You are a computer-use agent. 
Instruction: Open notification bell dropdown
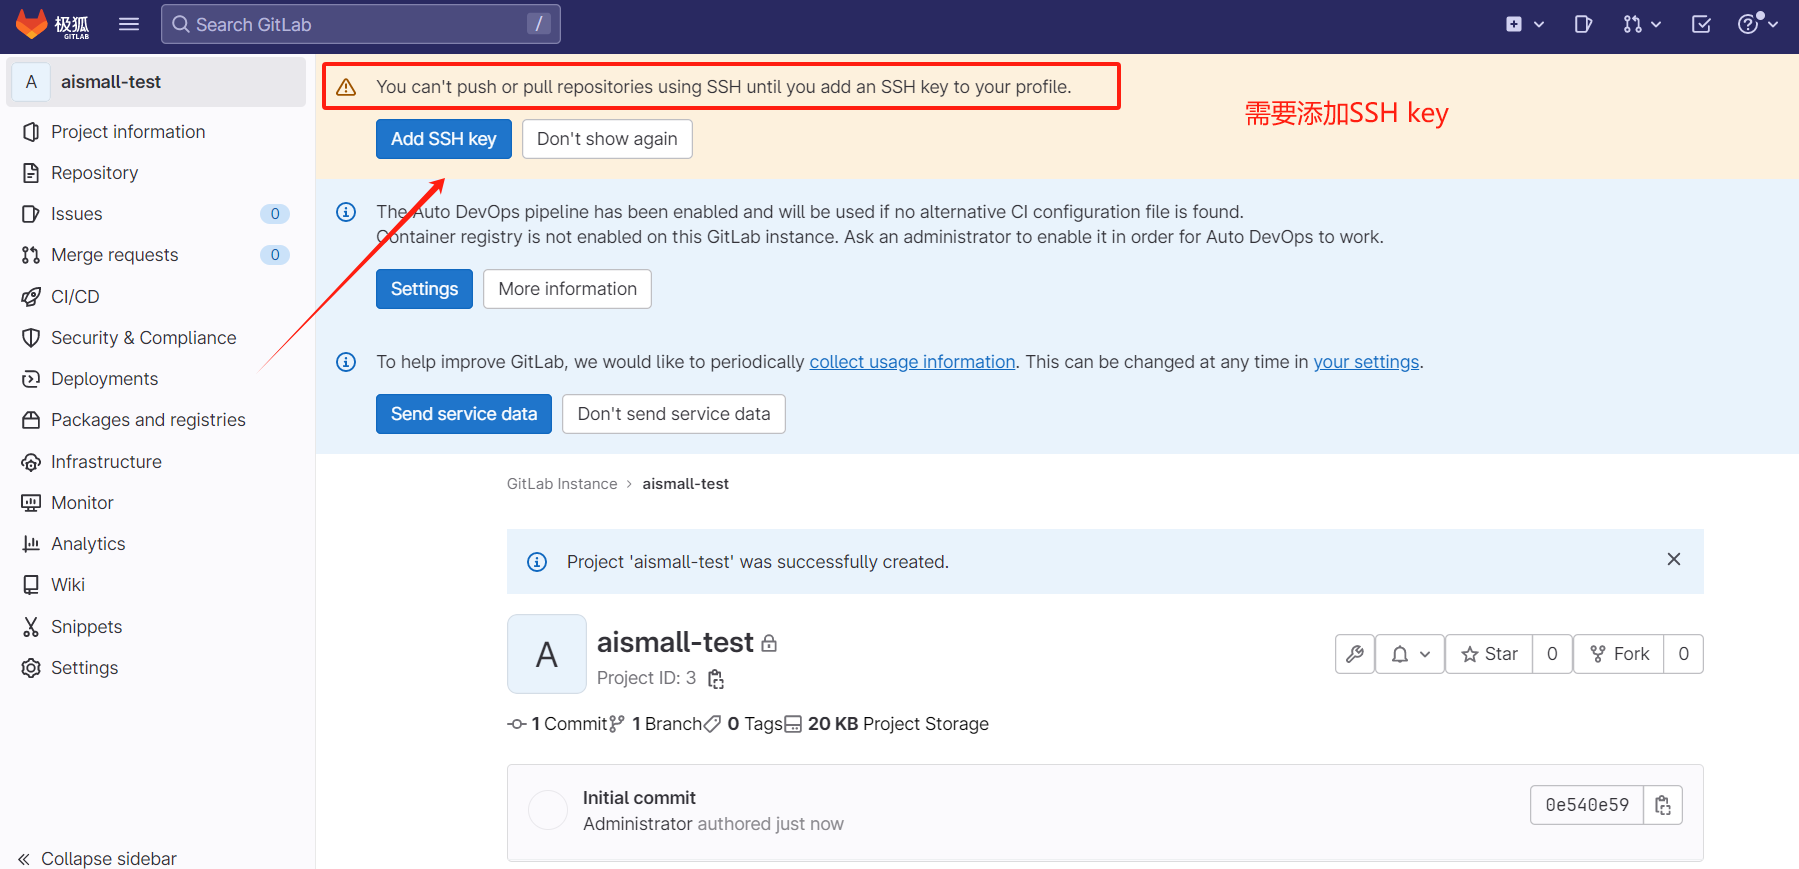[1410, 654]
